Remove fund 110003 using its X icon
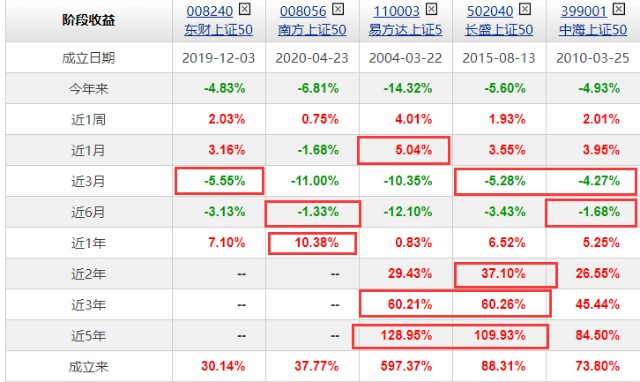 click(431, 9)
